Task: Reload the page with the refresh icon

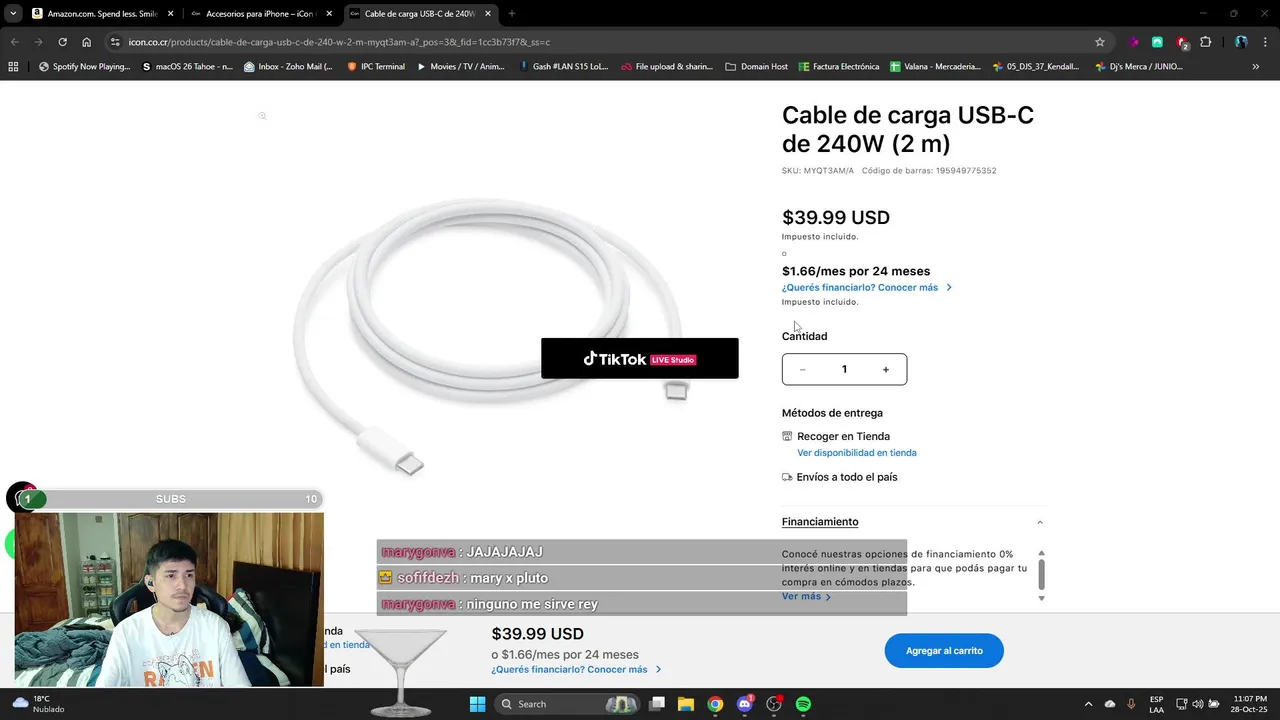Action: pyautogui.click(x=62, y=42)
